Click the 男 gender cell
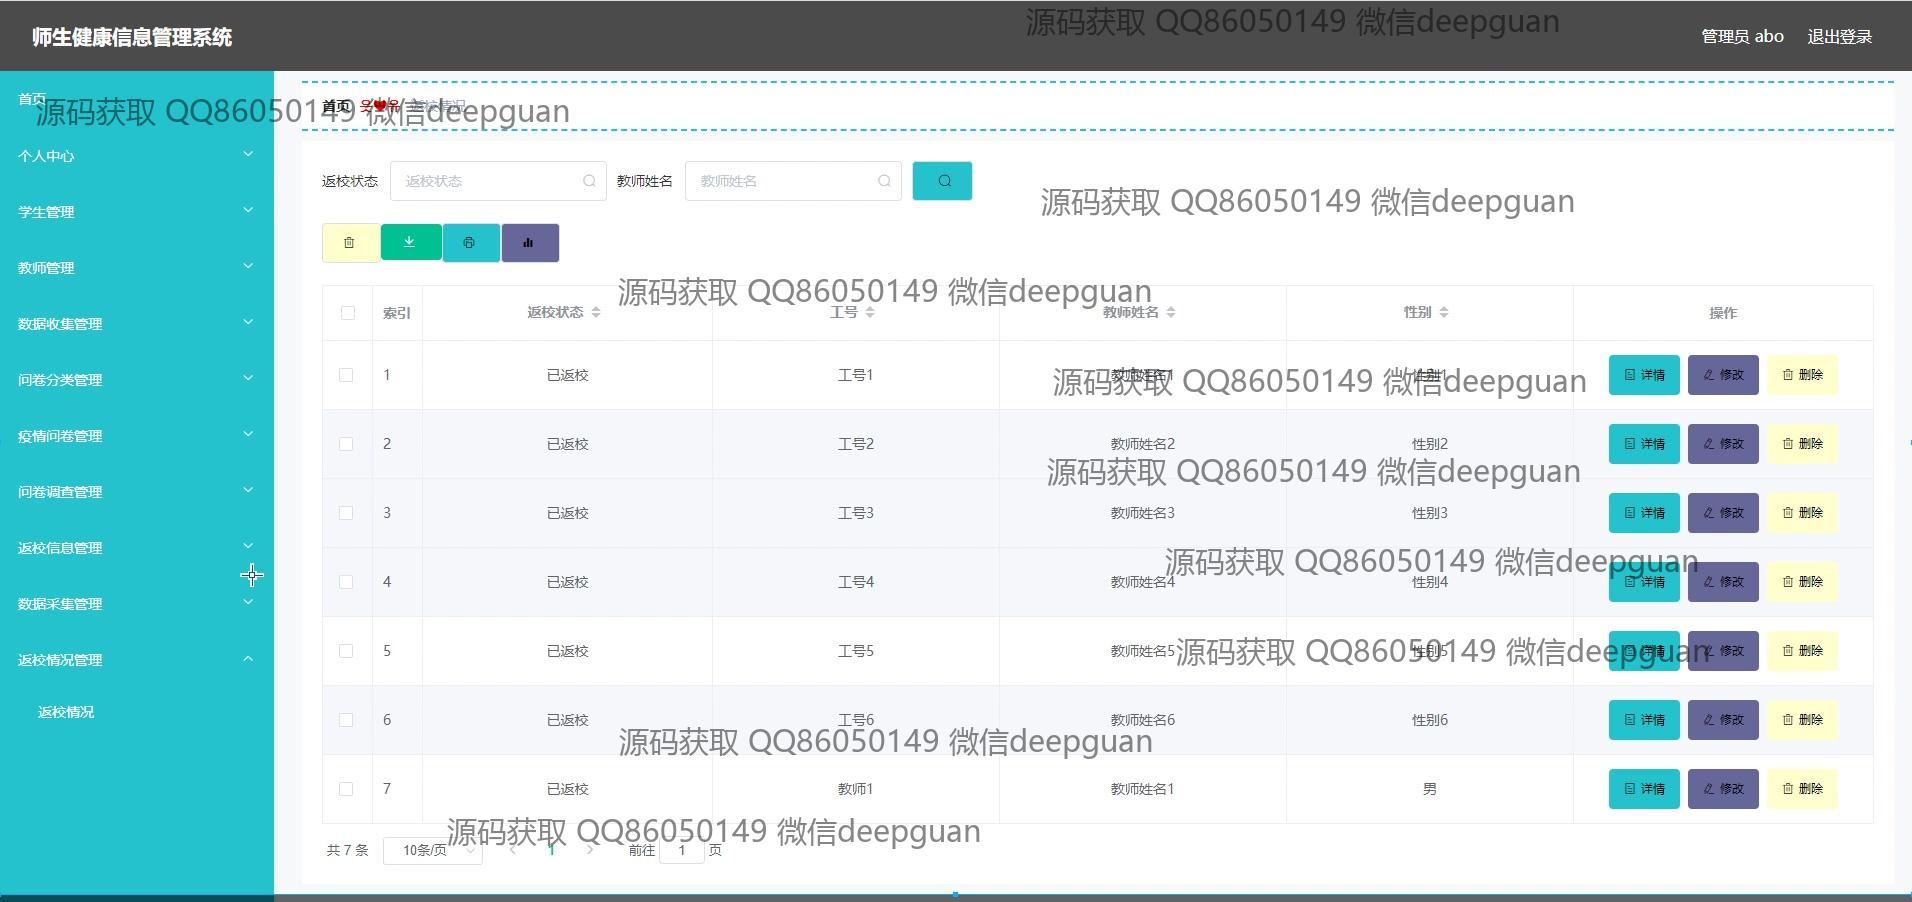 tap(1430, 789)
